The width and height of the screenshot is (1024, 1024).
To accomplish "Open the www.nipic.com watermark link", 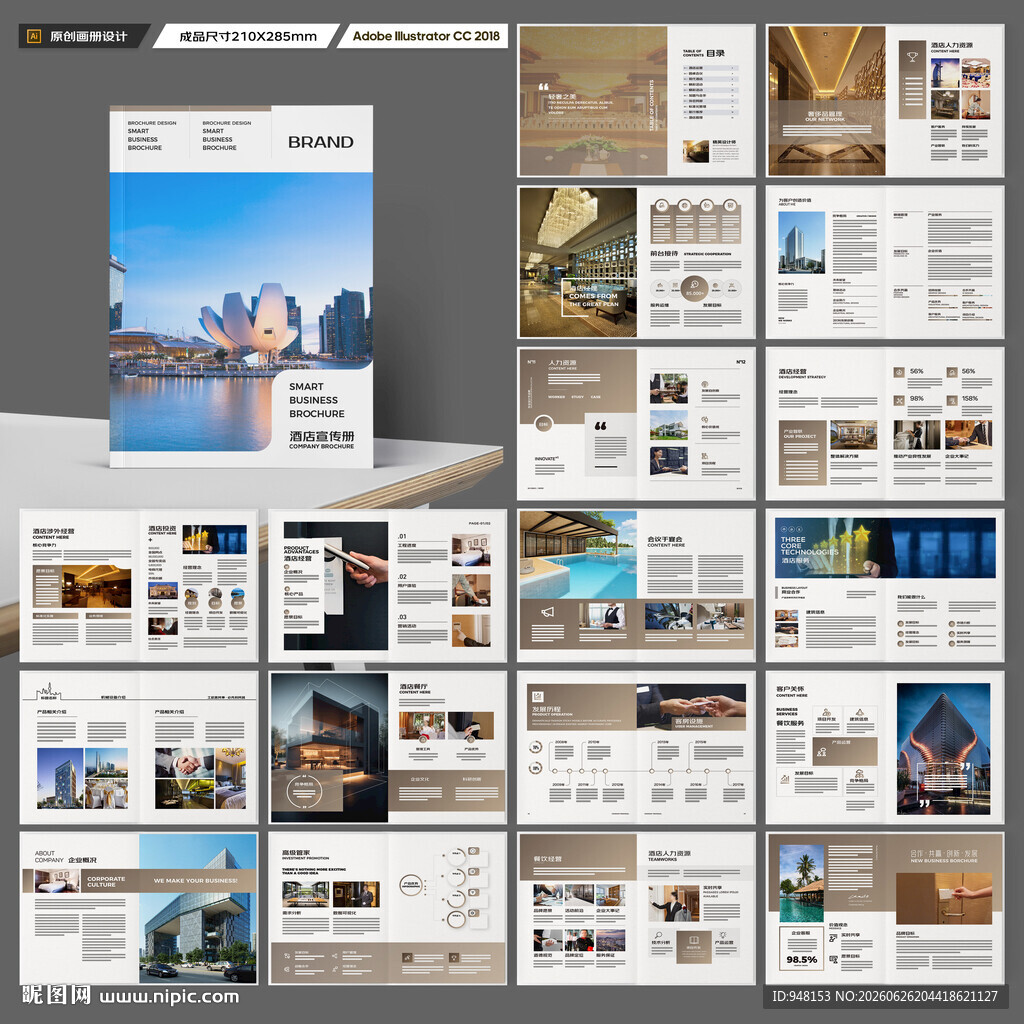I will (169, 997).
